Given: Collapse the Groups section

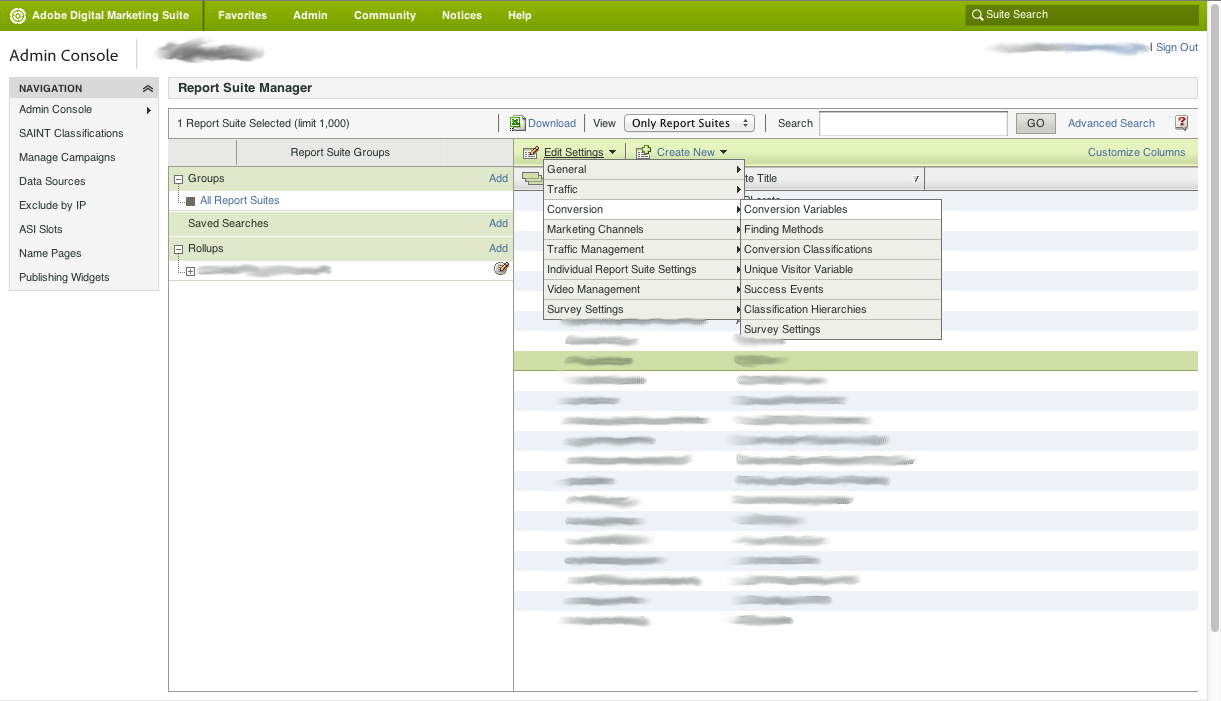Looking at the screenshot, I should pyautogui.click(x=179, y=179).
